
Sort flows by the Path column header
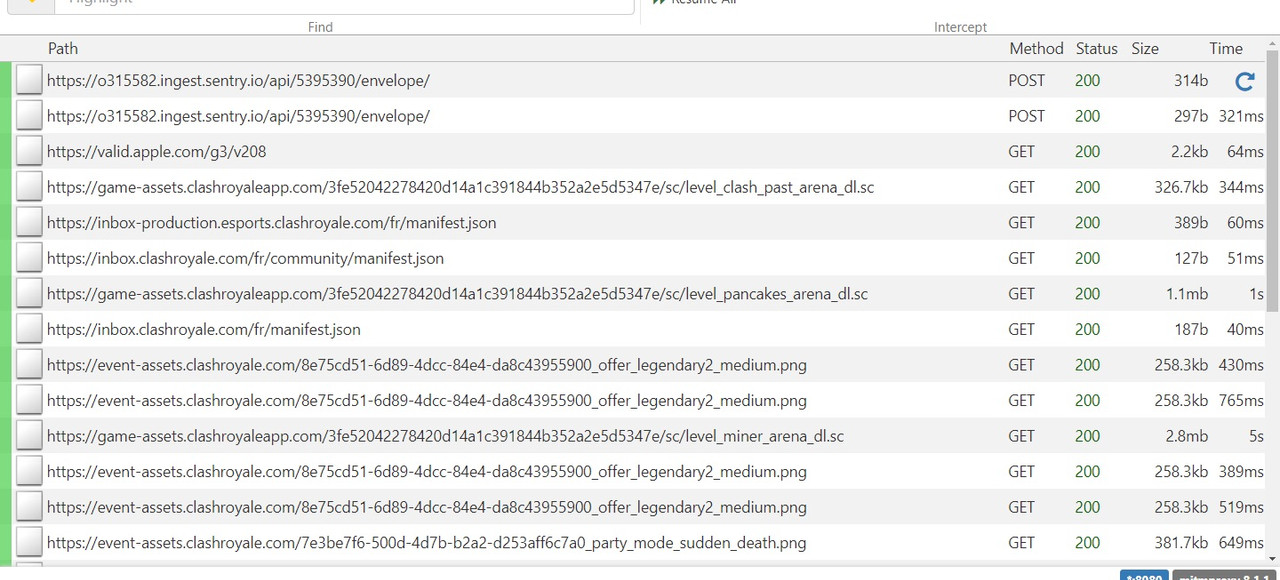tap(63, 48)
